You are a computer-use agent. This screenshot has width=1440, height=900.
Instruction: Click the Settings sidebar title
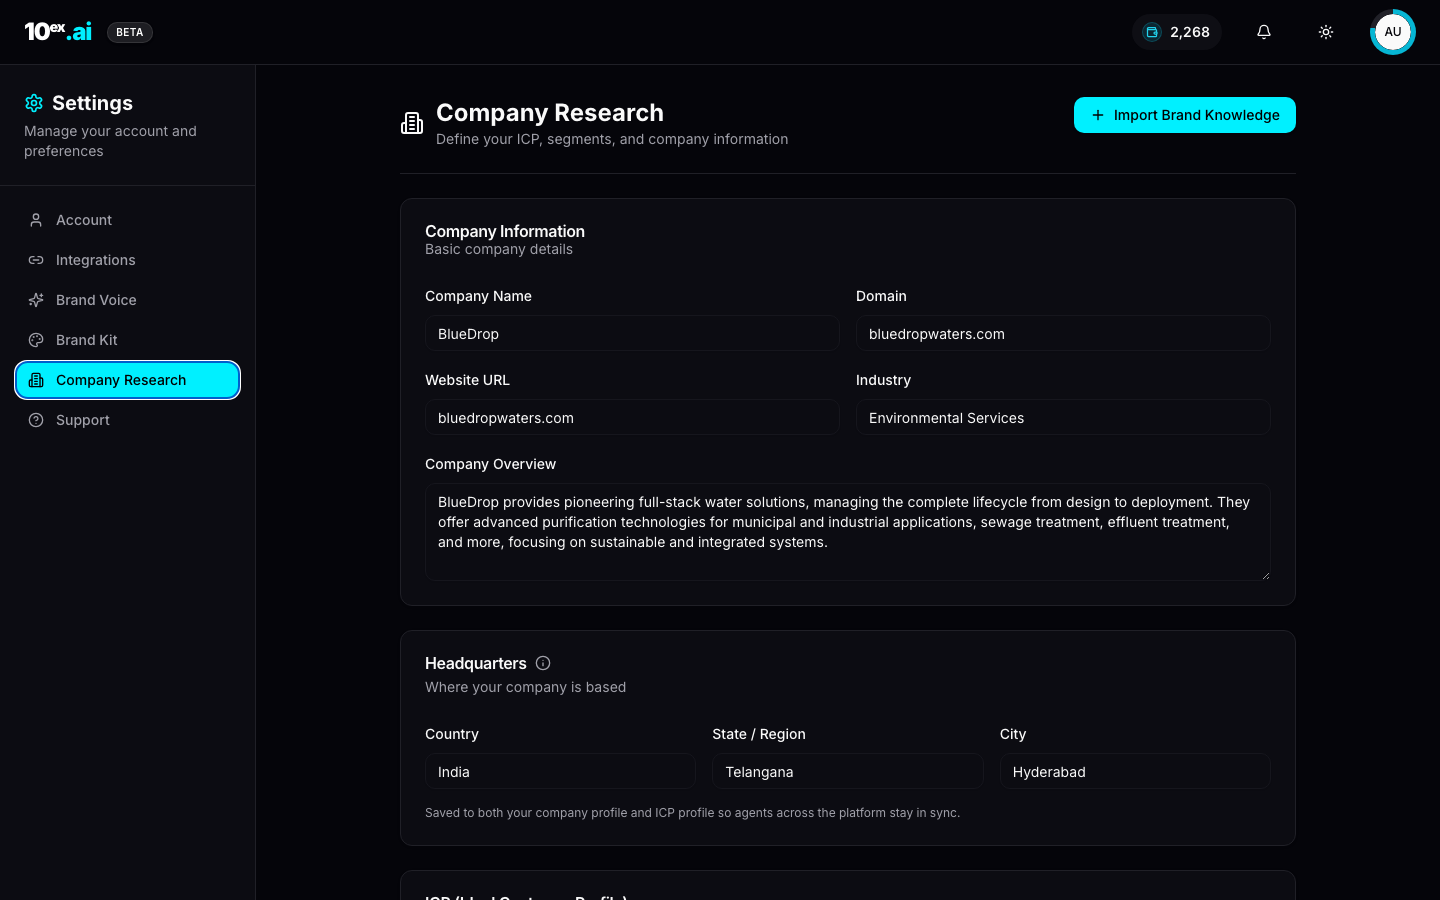coord(92,103)
